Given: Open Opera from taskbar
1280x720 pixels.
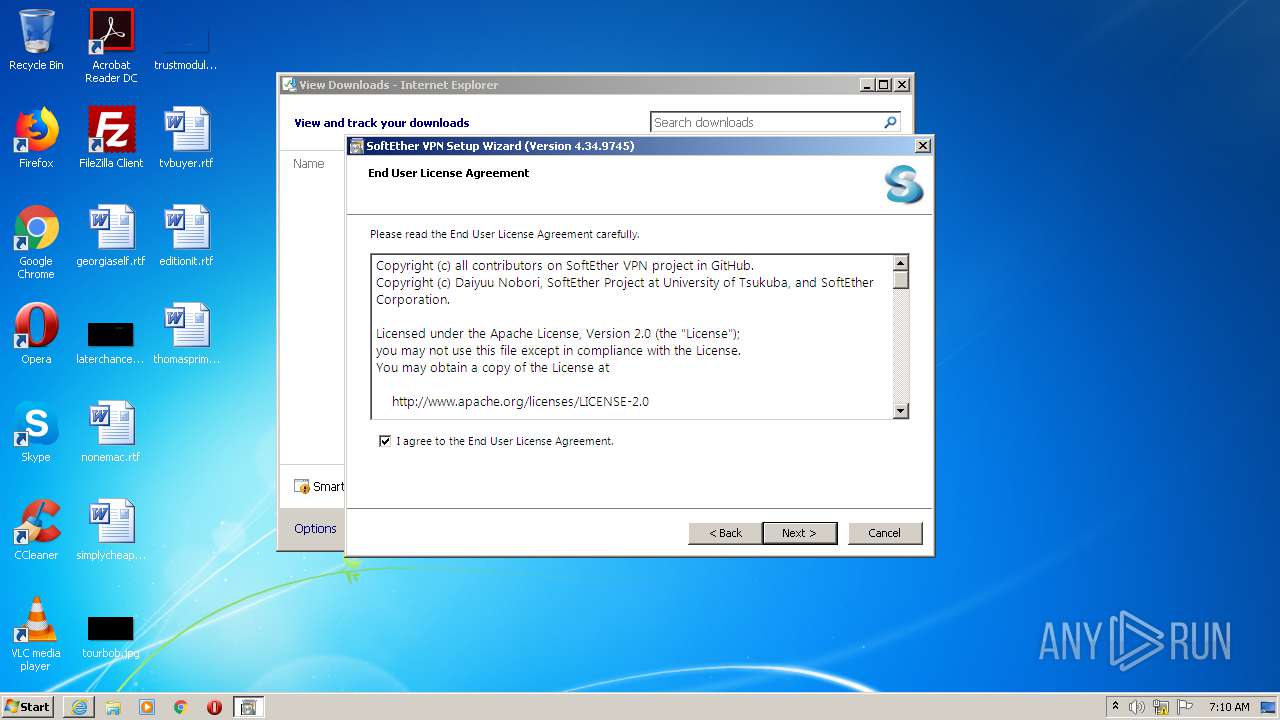Looking at the screenshot, I should tap(214, 707).
